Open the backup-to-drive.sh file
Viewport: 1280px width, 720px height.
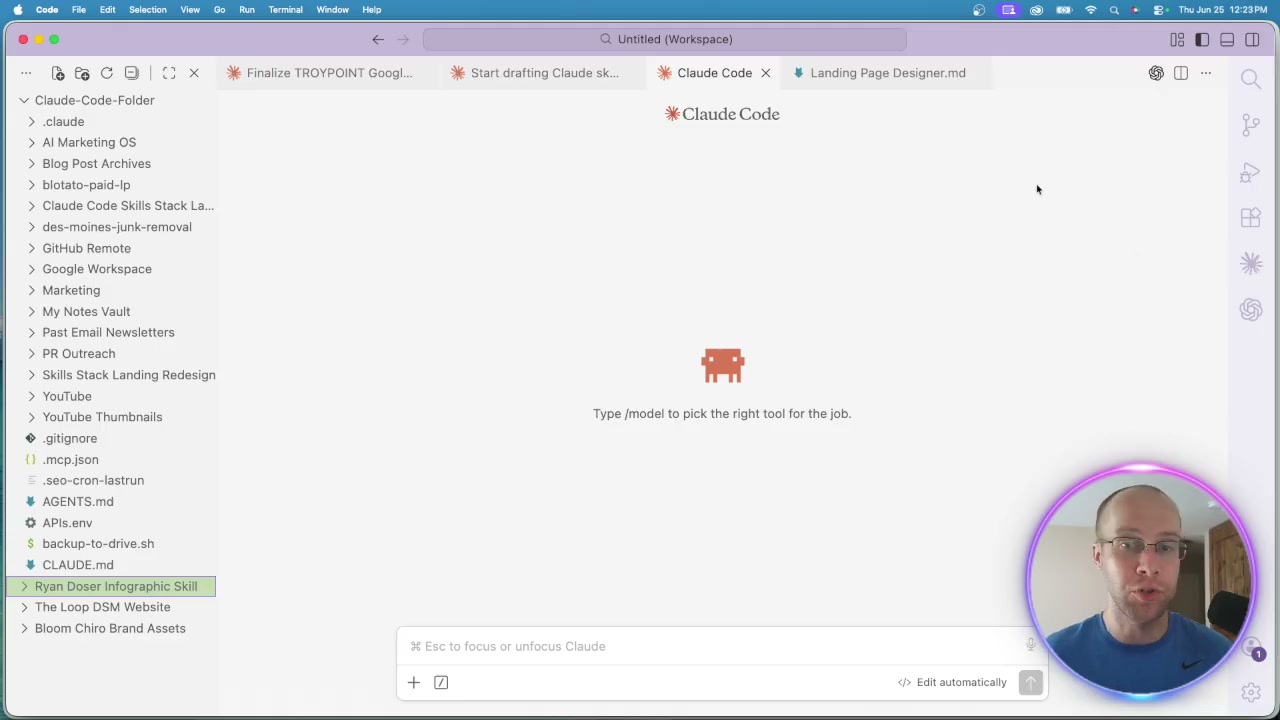[x=98, y=544]
